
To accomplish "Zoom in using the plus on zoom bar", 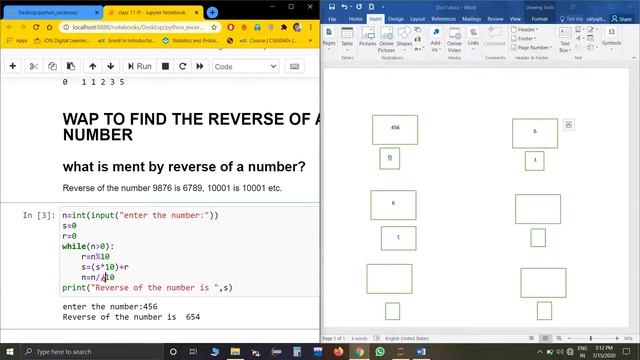I will coord(617,338).
